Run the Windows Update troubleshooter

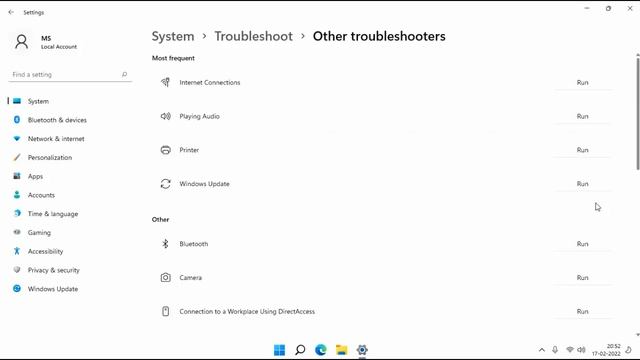[x=582, y=184]
